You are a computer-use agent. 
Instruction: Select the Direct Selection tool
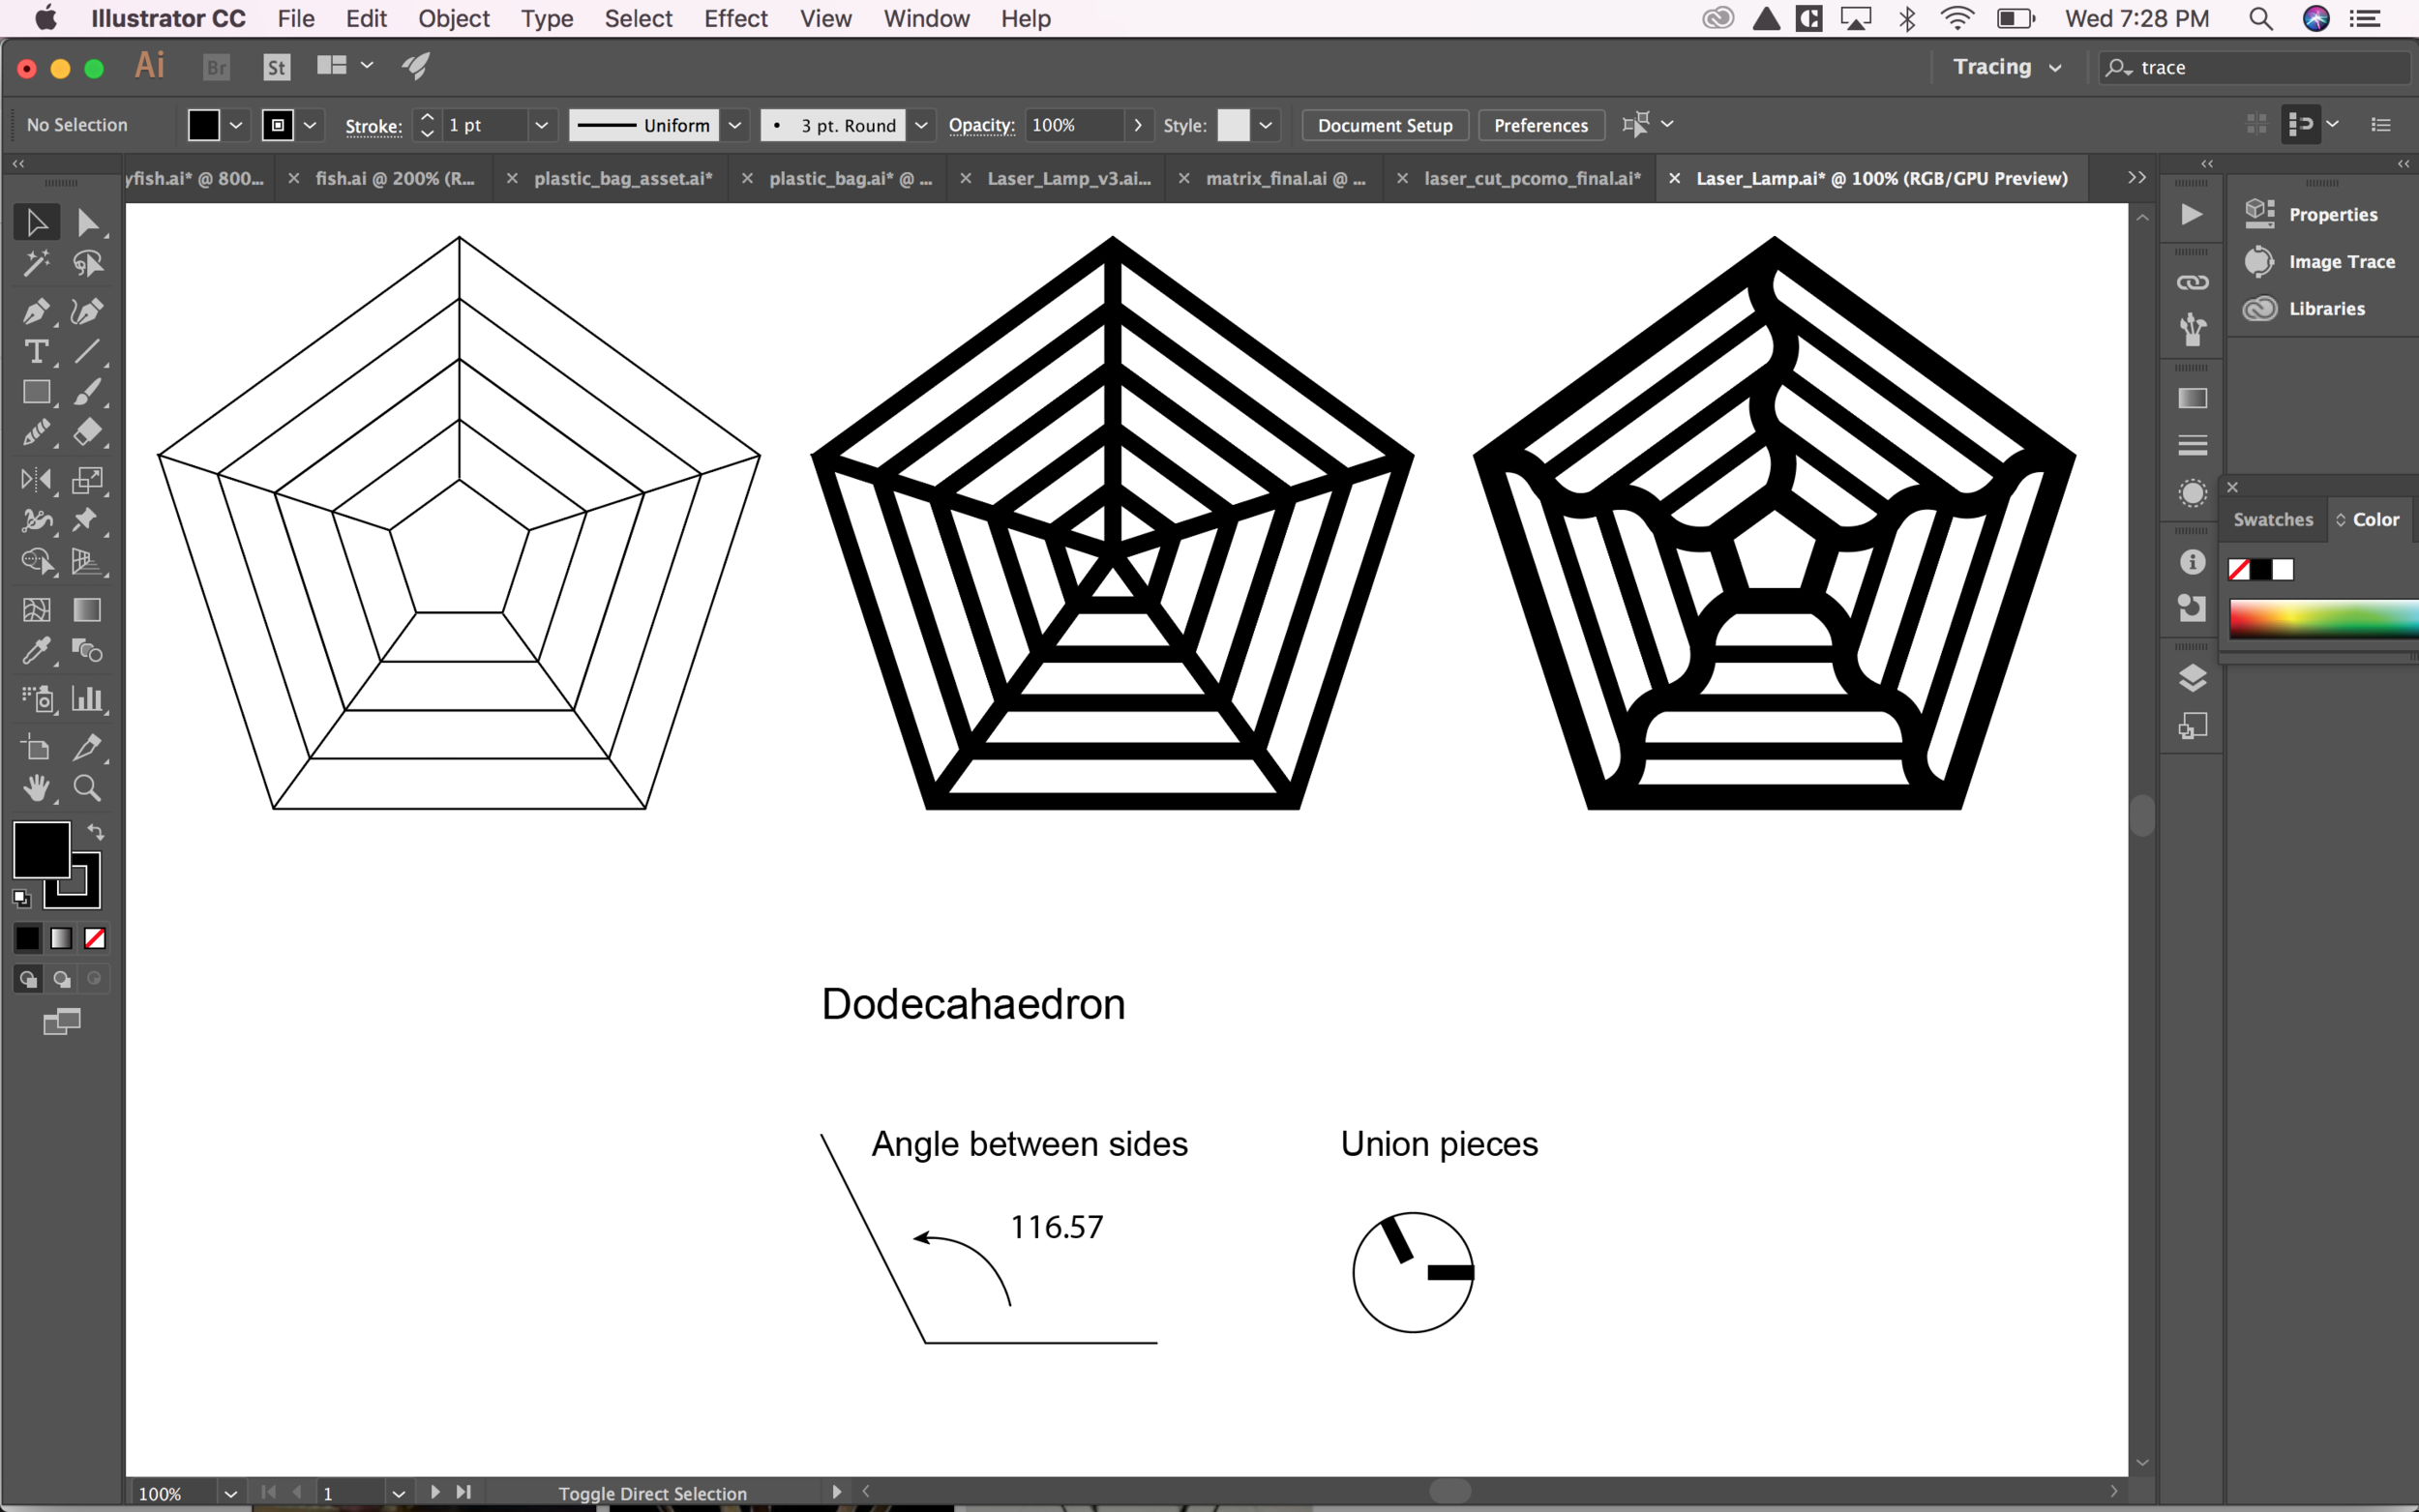pyautogui.click(x=87, y=222)
